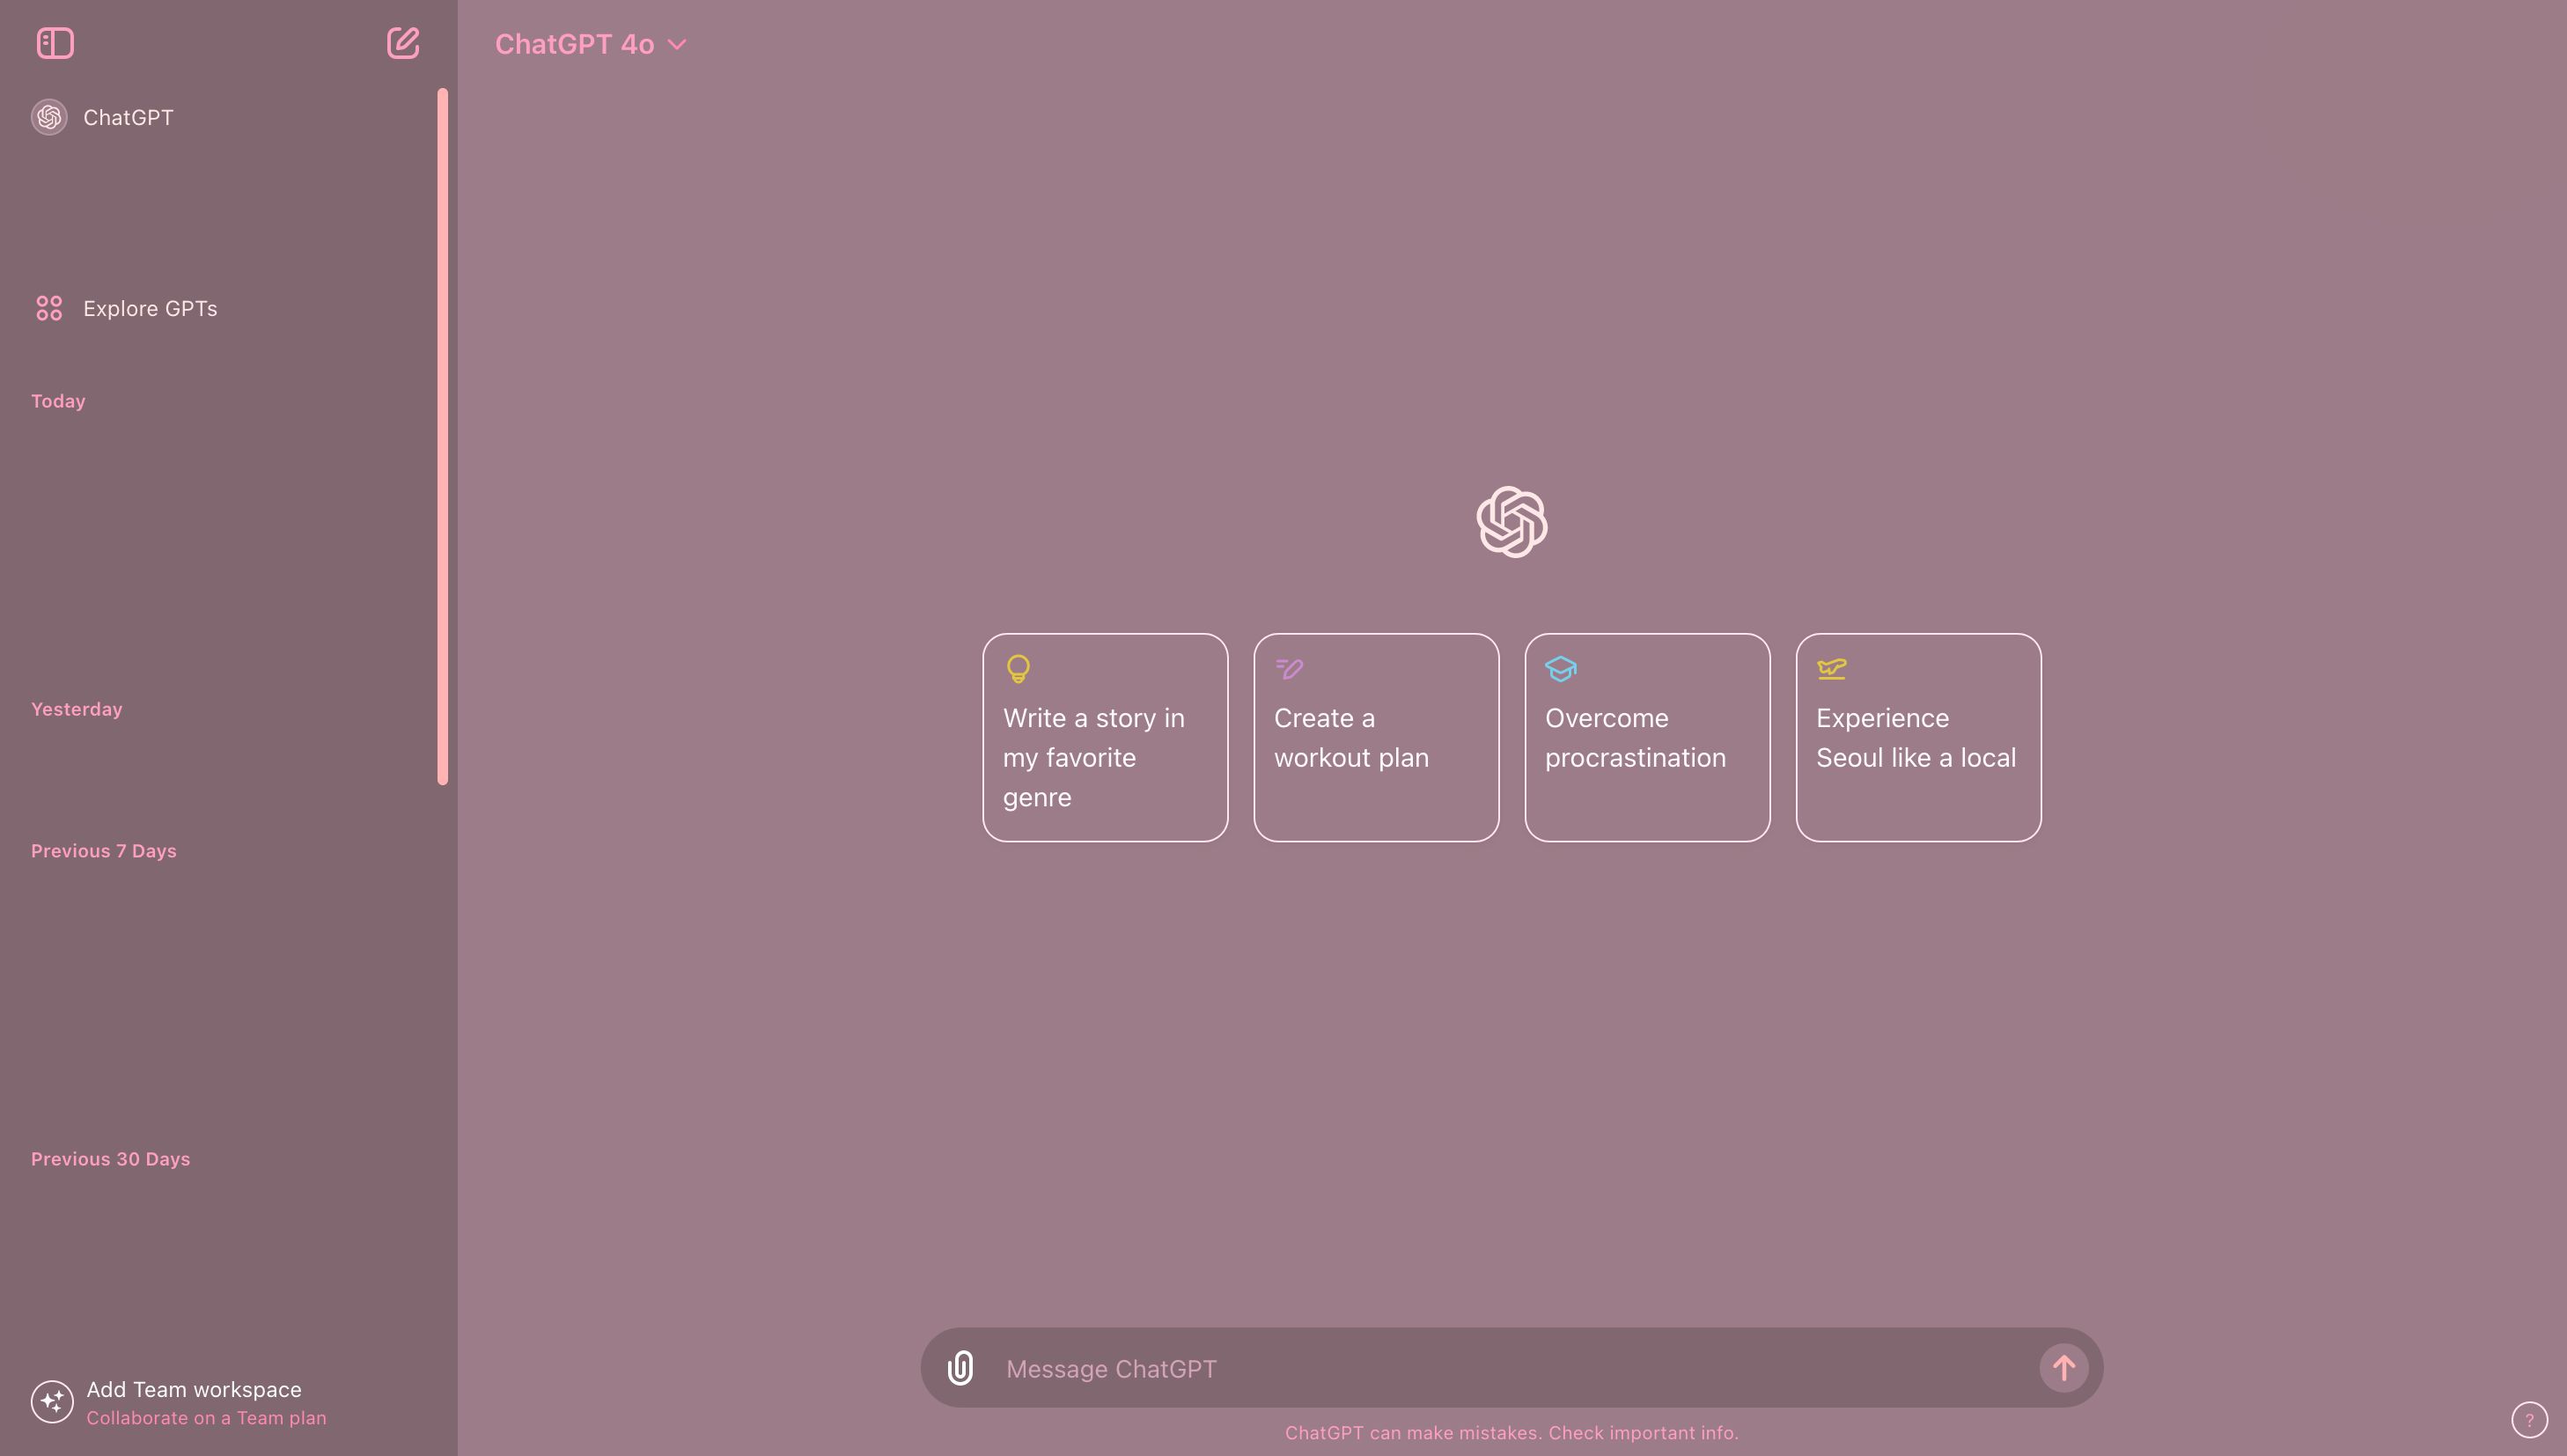The height and width of the screenshot is (1456, 2567).
Task: Click the send arrow icon
Action: 2063,1366
